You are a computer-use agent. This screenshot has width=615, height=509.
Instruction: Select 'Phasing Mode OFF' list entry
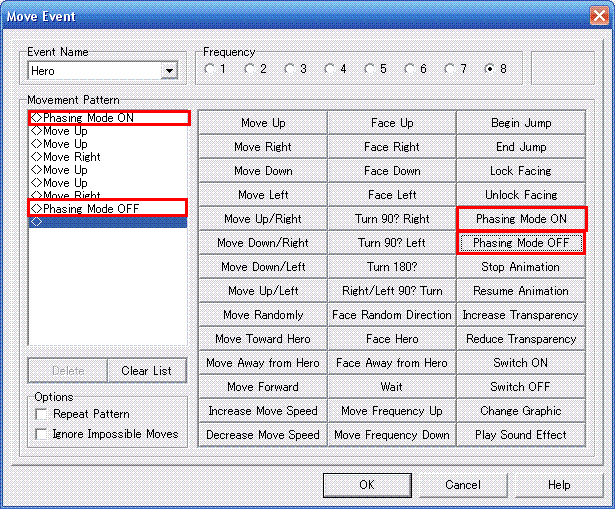[x=91, y=209]
